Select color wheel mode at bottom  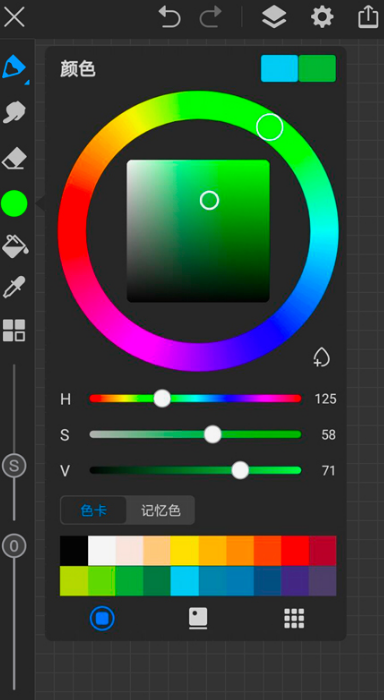click(102, 618)
